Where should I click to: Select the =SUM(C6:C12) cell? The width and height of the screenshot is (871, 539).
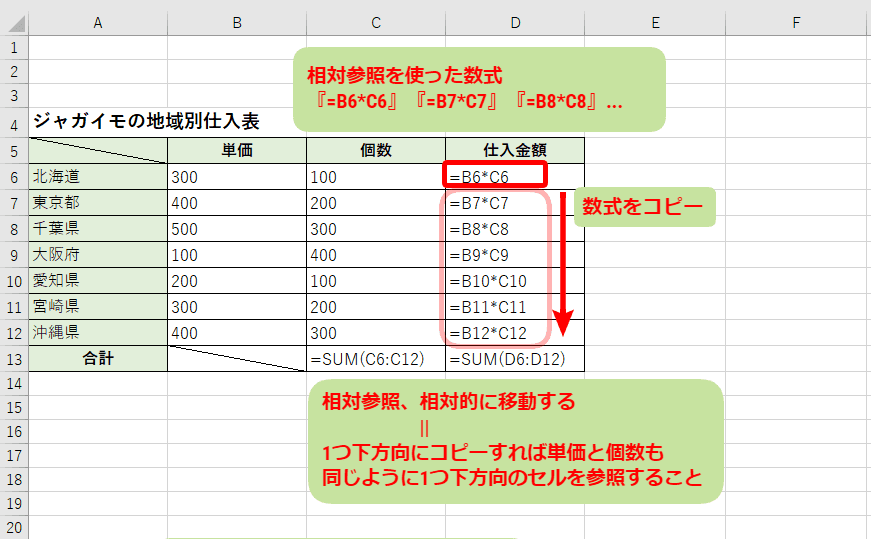click(x=376, y=358)
